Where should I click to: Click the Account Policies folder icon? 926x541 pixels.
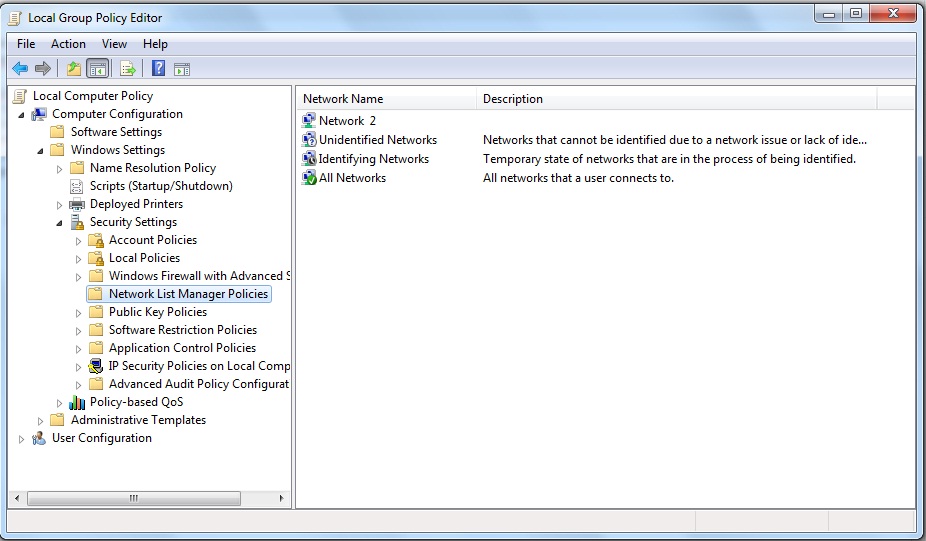96,240
